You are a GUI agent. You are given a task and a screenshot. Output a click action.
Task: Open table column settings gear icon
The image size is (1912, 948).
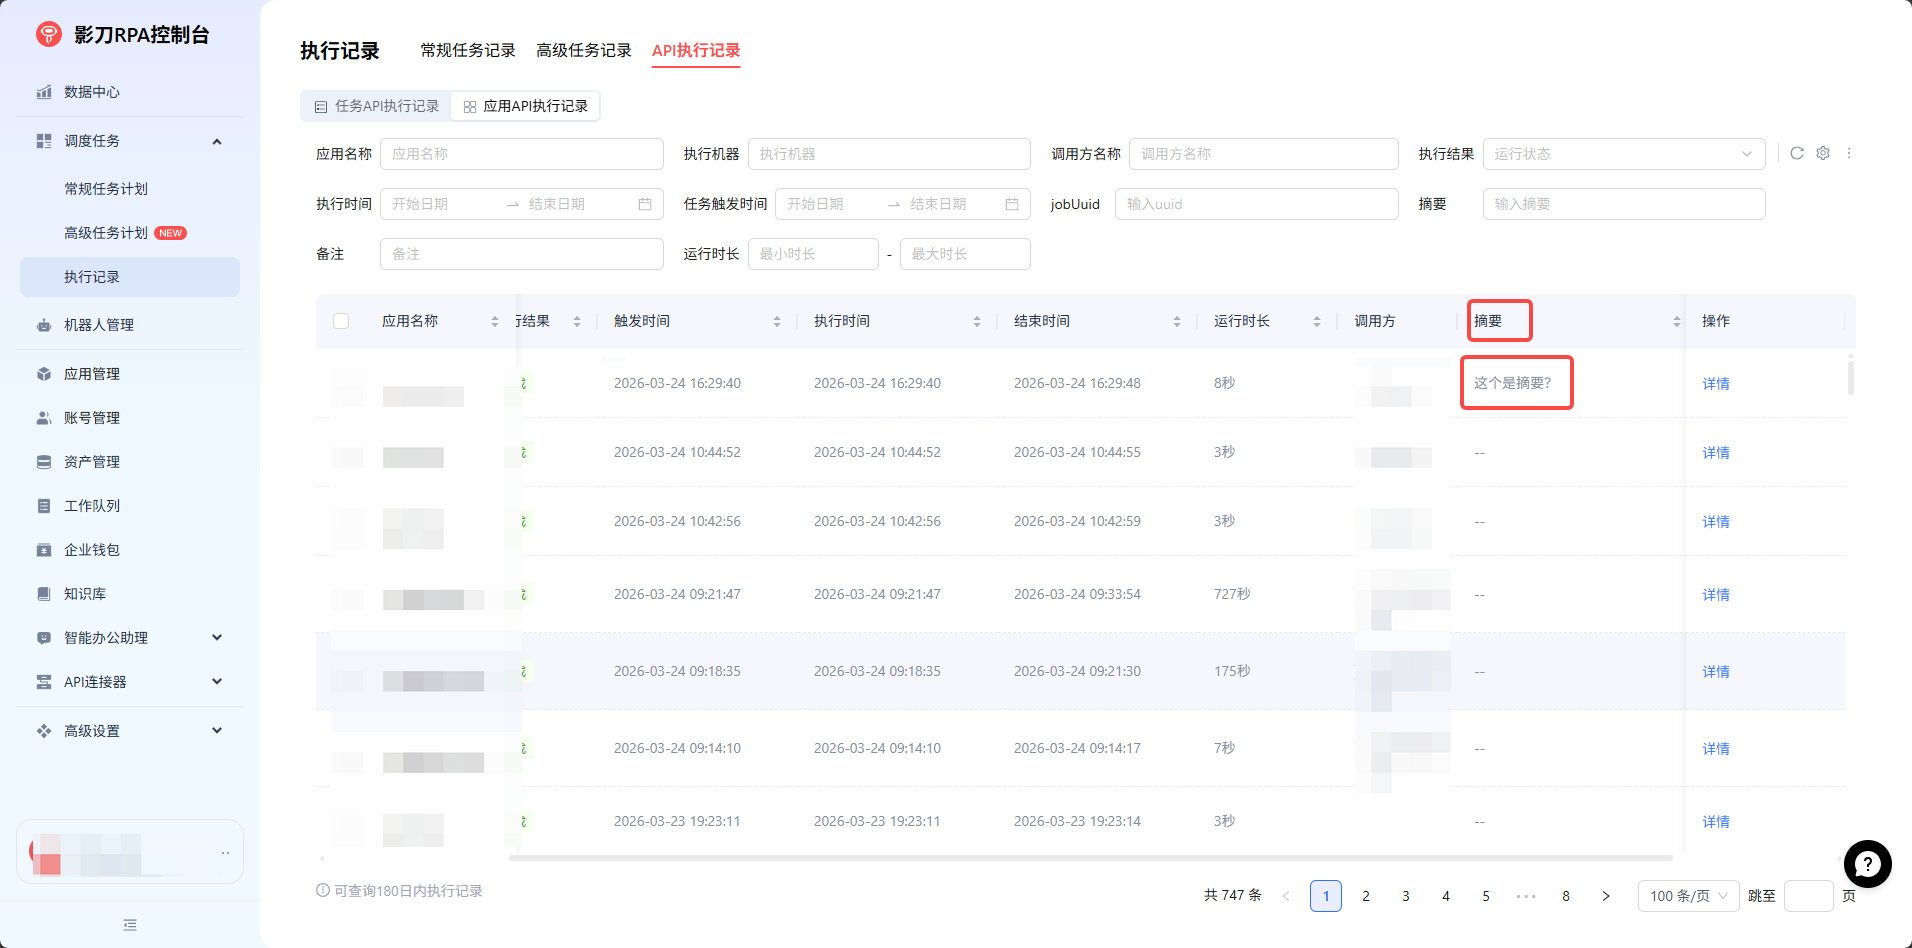point(1823,153)
